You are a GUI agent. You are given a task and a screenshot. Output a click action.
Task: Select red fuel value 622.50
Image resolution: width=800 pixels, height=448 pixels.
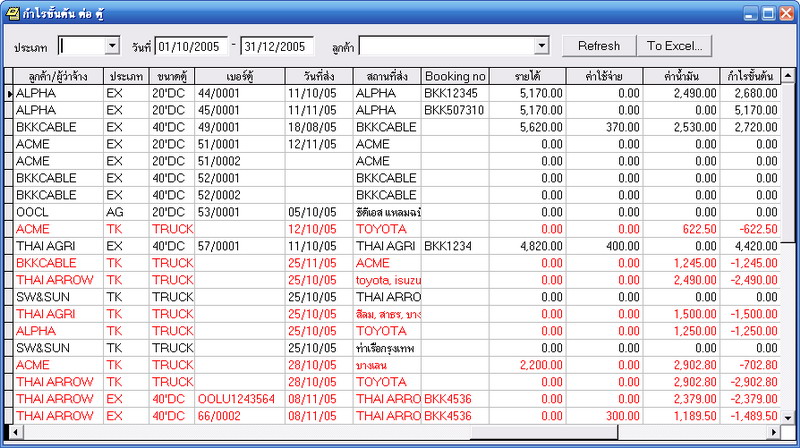pyautogui.click(x=682, y=229)
